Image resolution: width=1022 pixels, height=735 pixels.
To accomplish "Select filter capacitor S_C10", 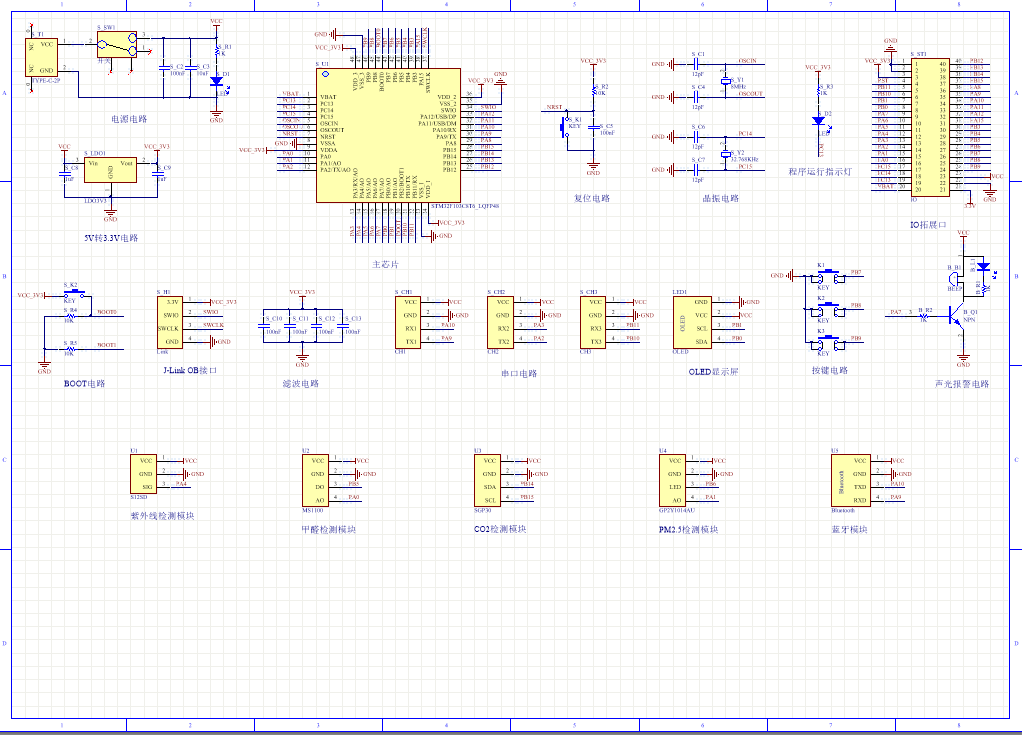I will click(263, 325).
